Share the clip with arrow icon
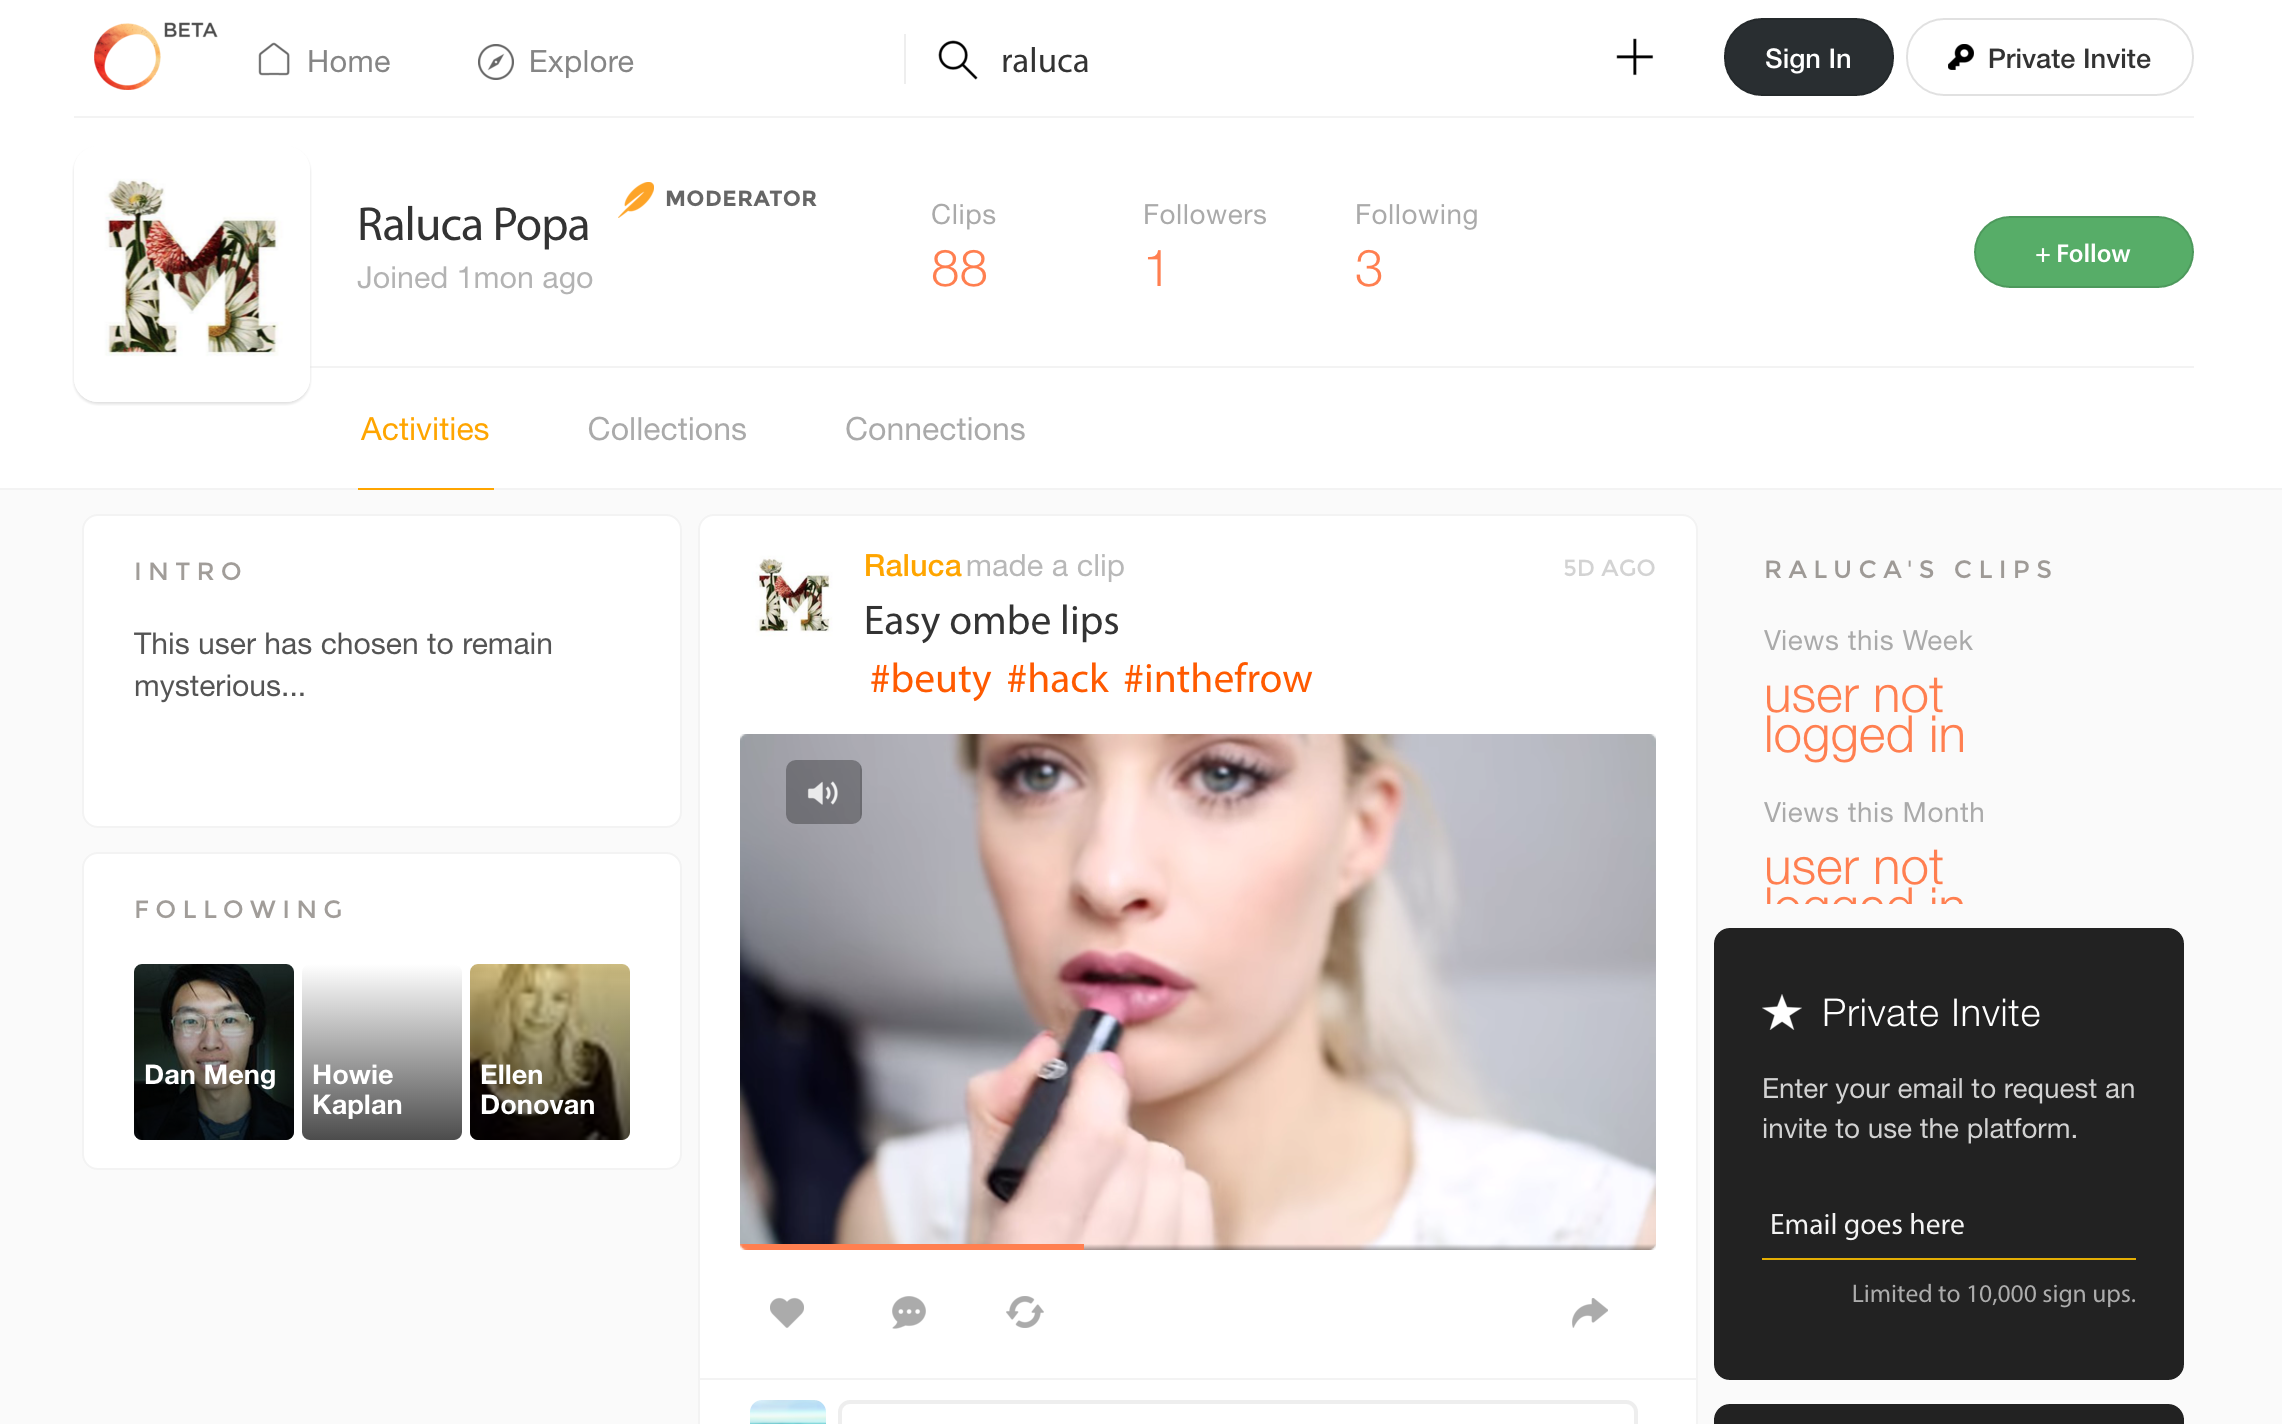Image resolution: width=2282 pixels, height=1424 pixels. [x=1589, y=1312]
